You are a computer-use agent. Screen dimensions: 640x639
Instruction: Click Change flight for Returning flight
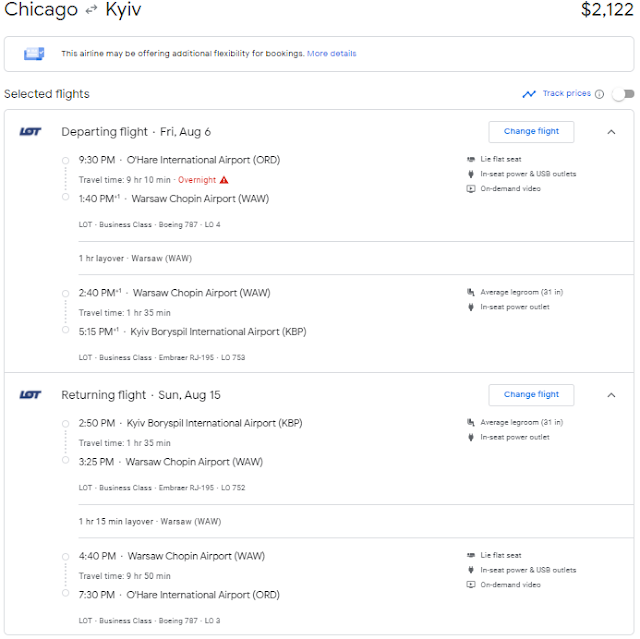(x=531, y=394)
